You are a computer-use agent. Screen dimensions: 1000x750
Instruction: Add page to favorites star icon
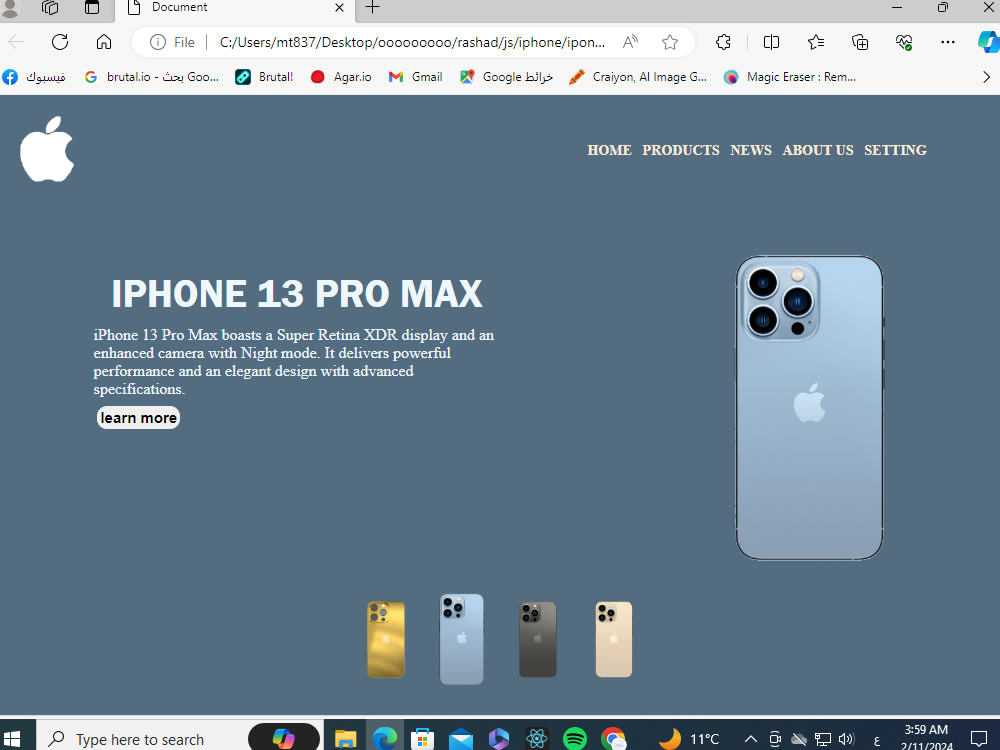coord(670,42)
